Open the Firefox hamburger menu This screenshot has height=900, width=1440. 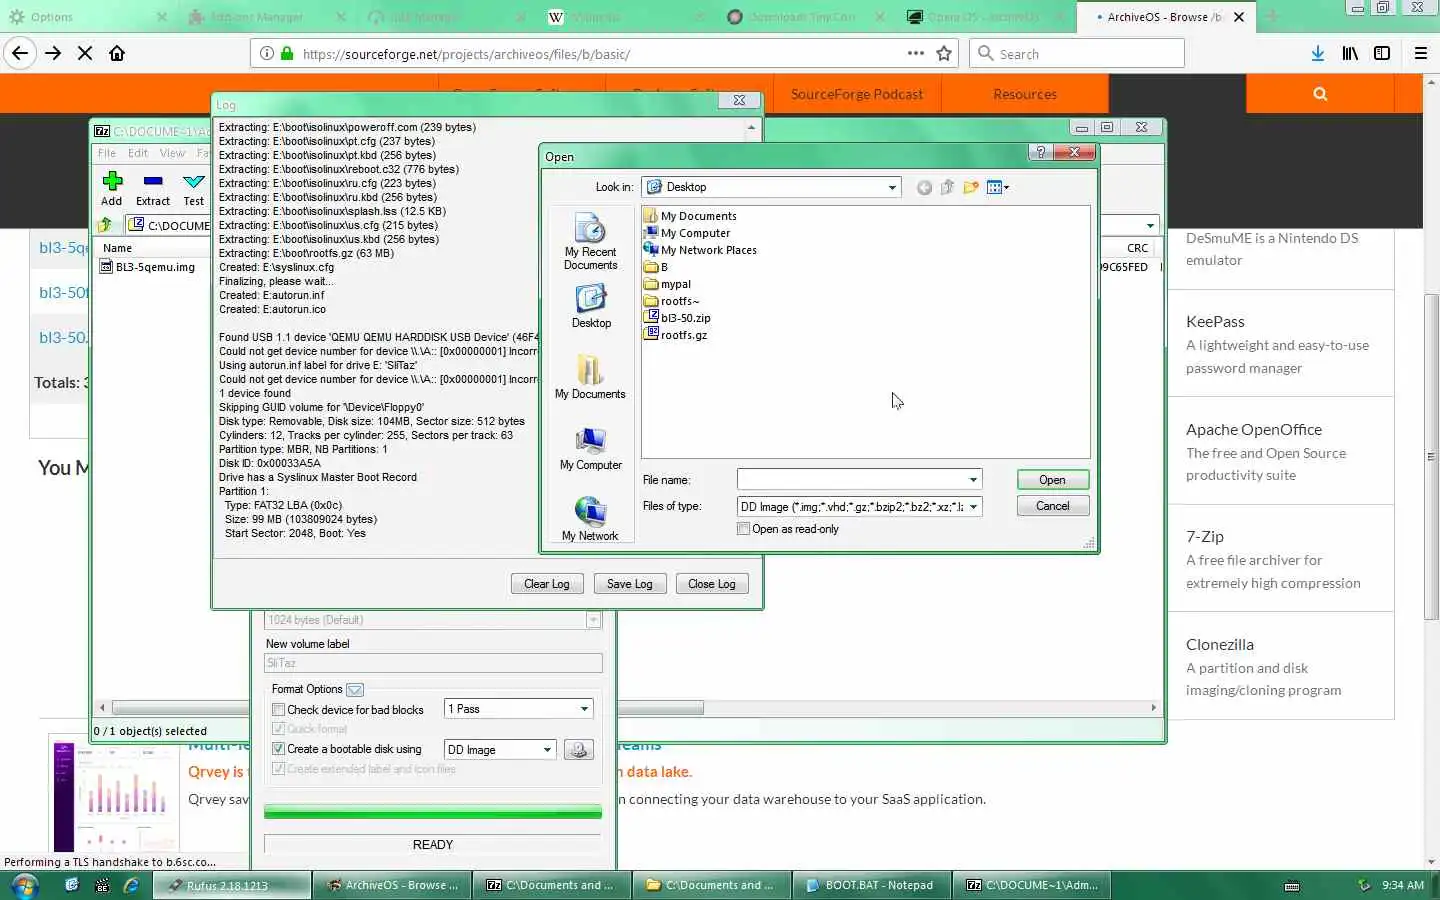pos(1421,53)
